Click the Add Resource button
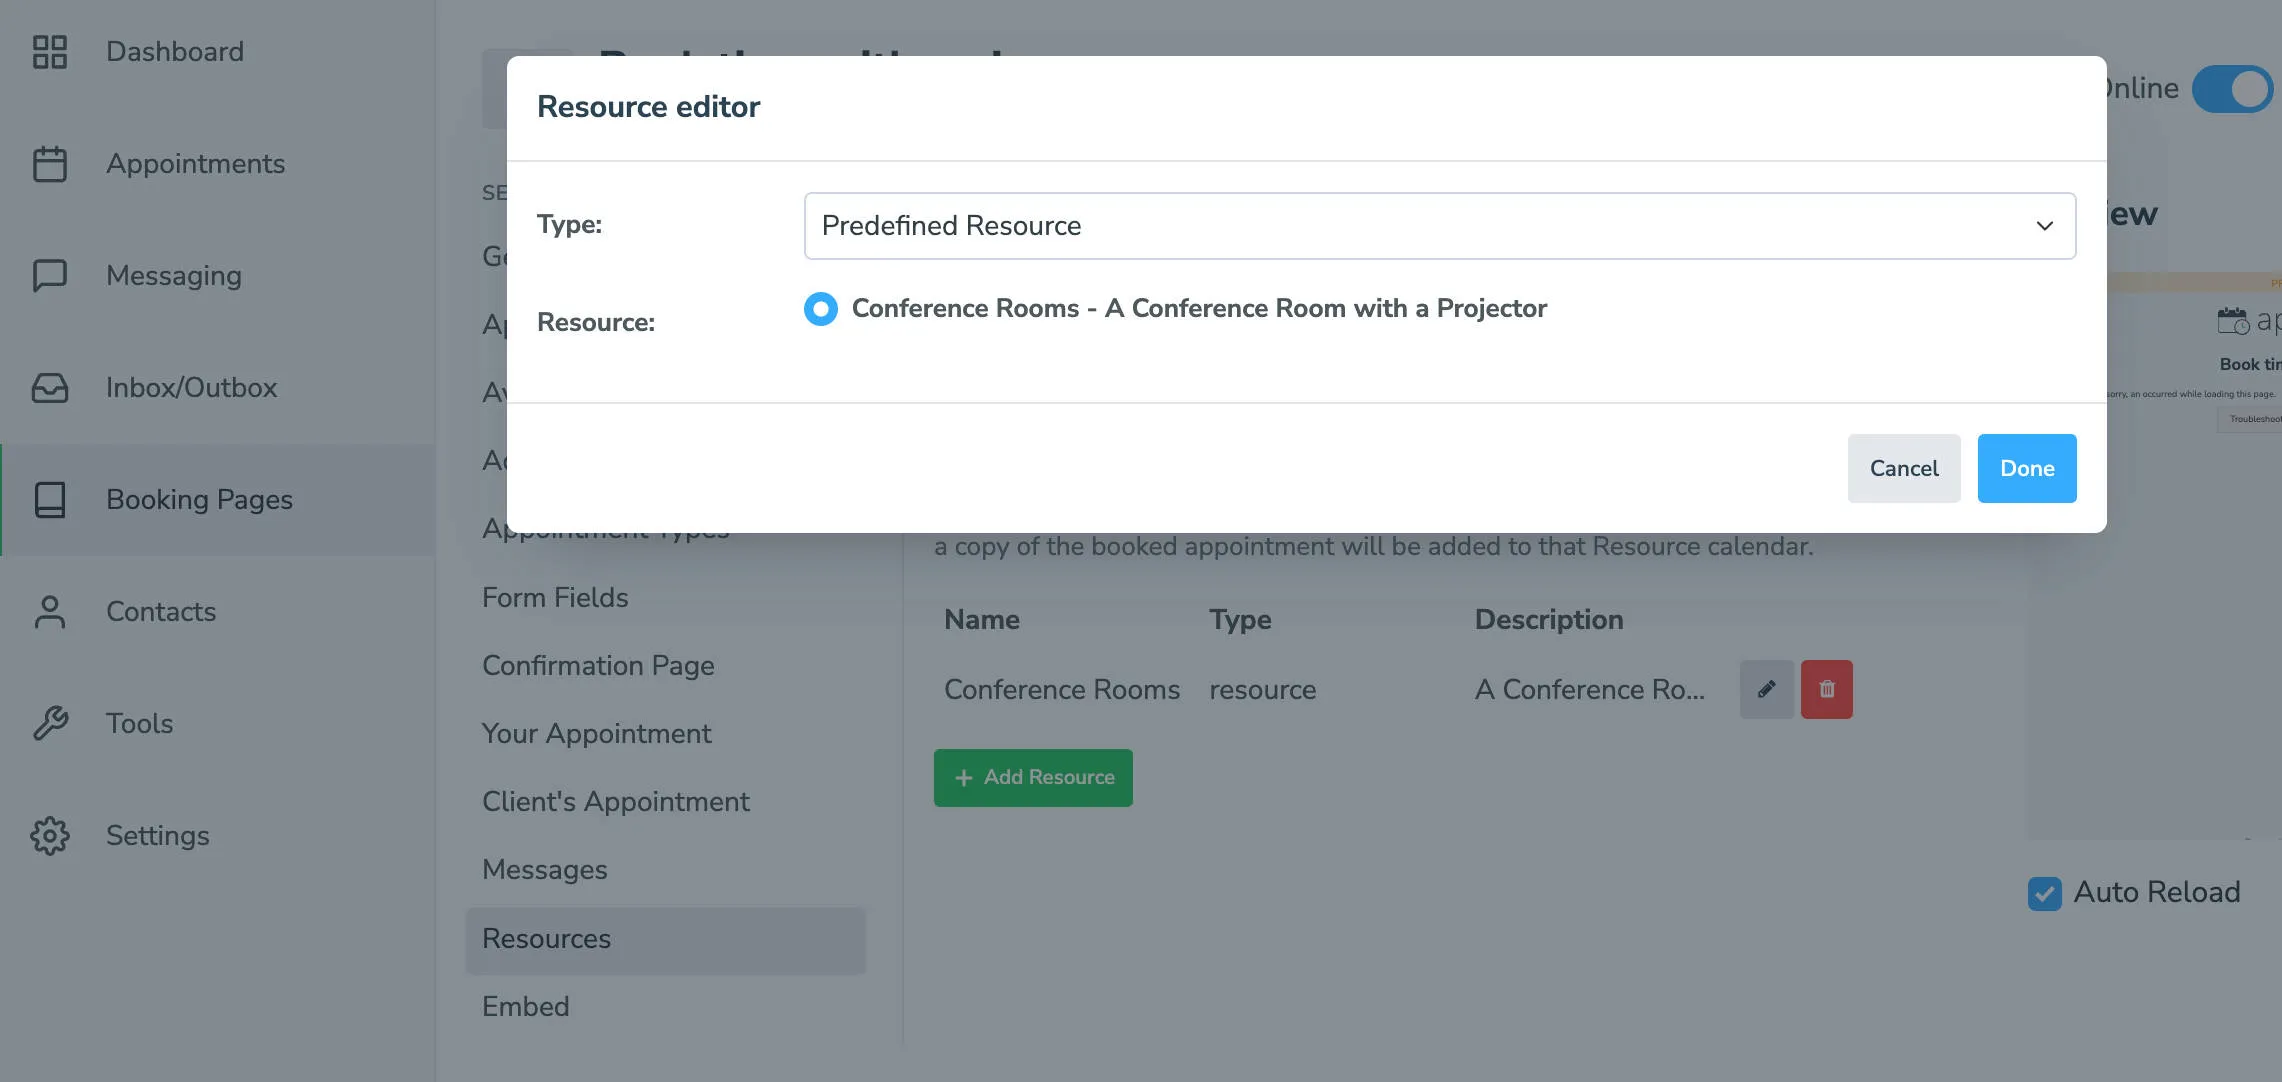 1032,777
